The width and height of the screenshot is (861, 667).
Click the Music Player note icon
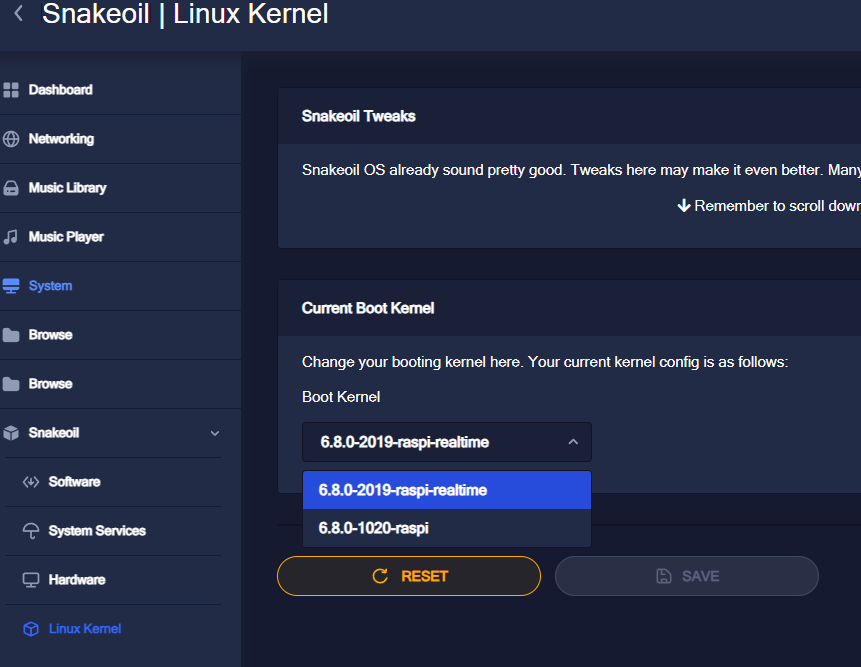tap(11, 237)
